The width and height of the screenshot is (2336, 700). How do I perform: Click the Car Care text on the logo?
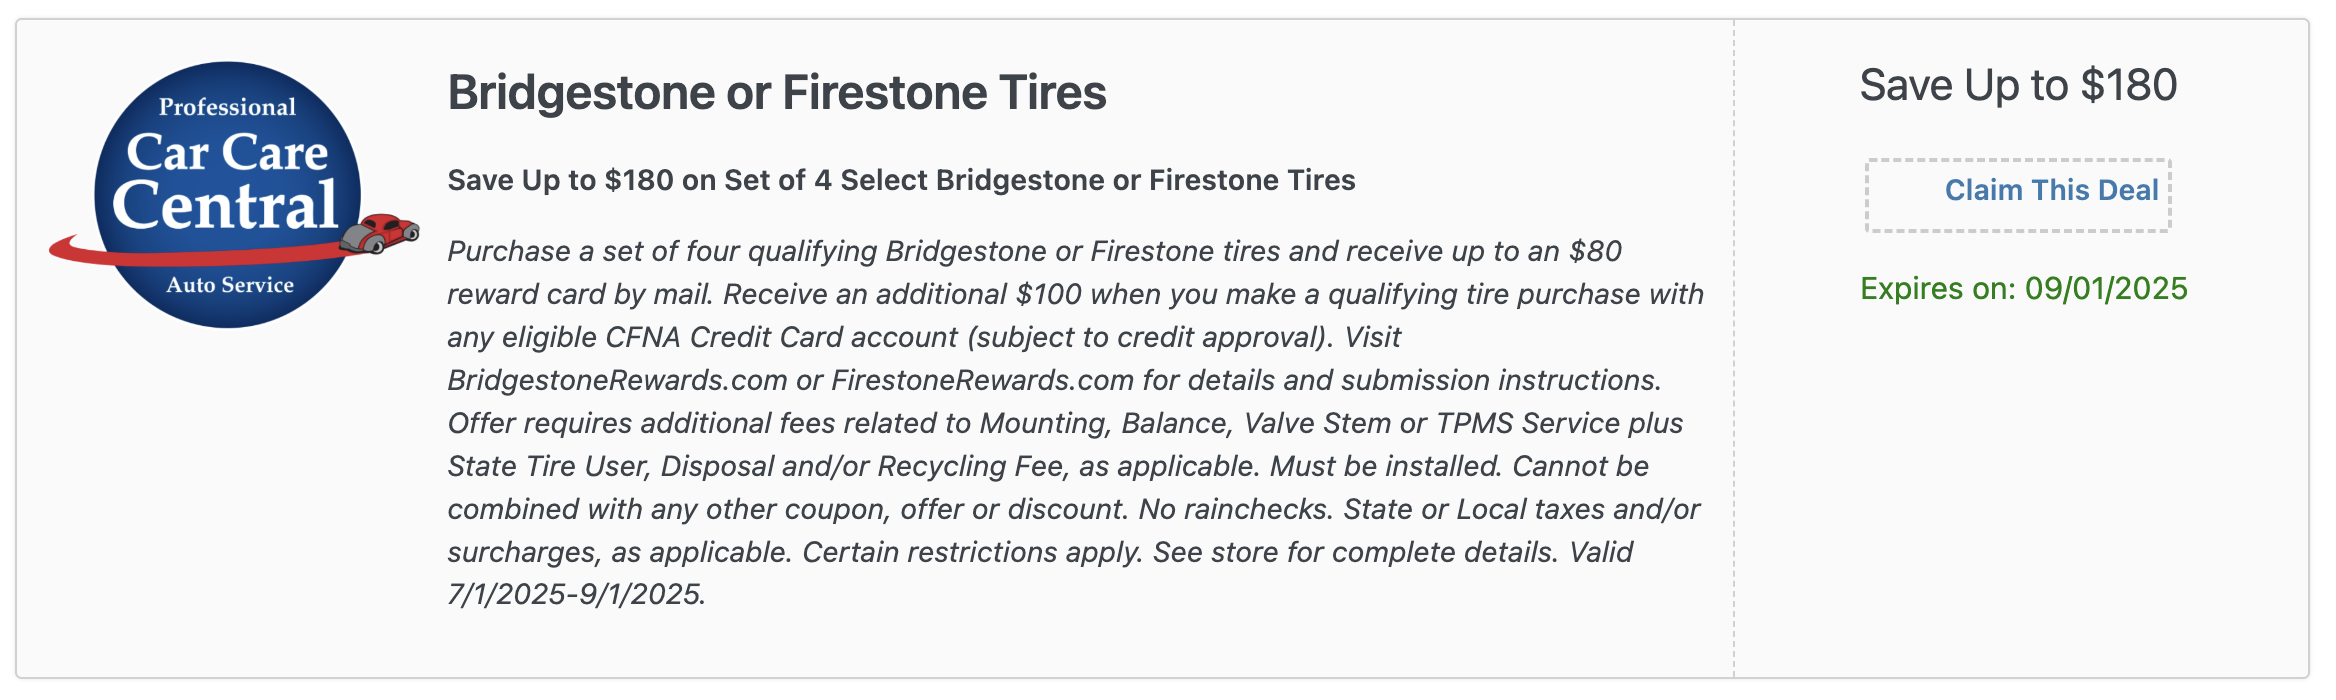pos(227,152)
